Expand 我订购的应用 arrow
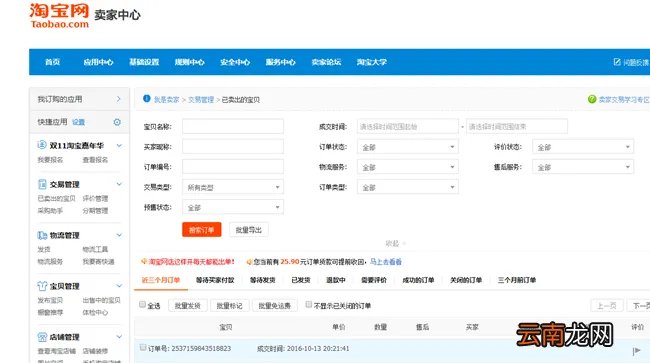 [x=119, y=99]
